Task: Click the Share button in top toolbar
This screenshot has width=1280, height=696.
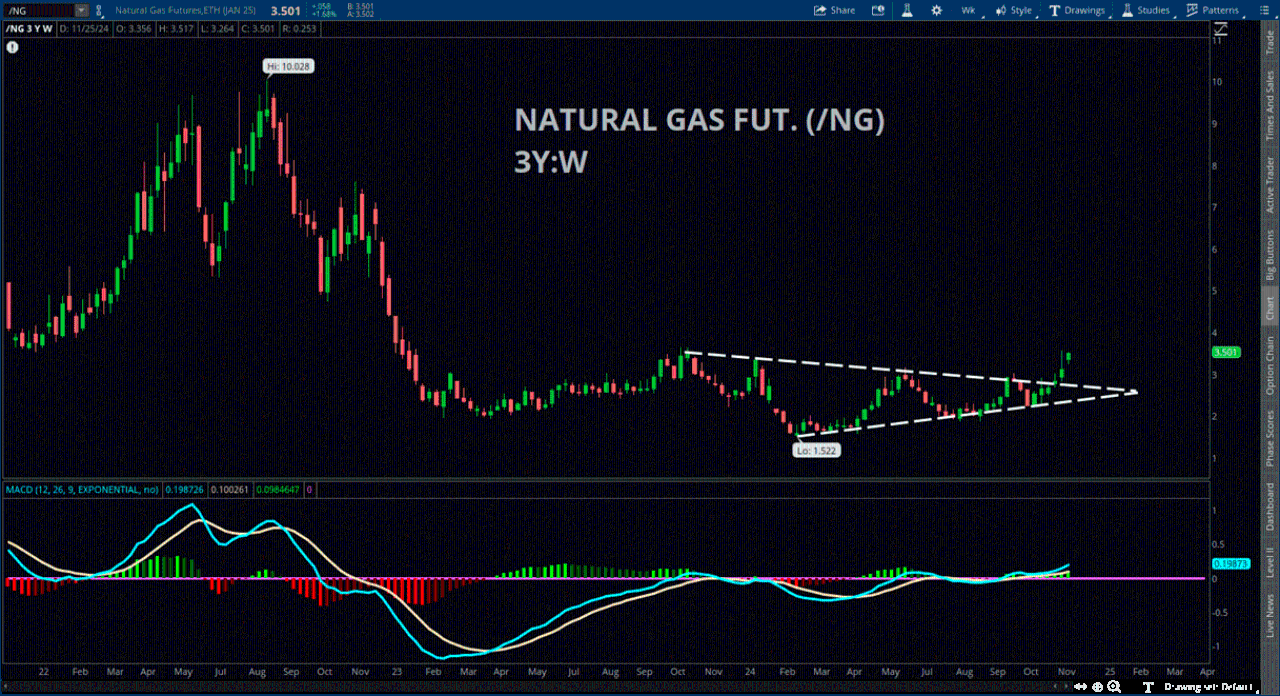Action: 834,10
